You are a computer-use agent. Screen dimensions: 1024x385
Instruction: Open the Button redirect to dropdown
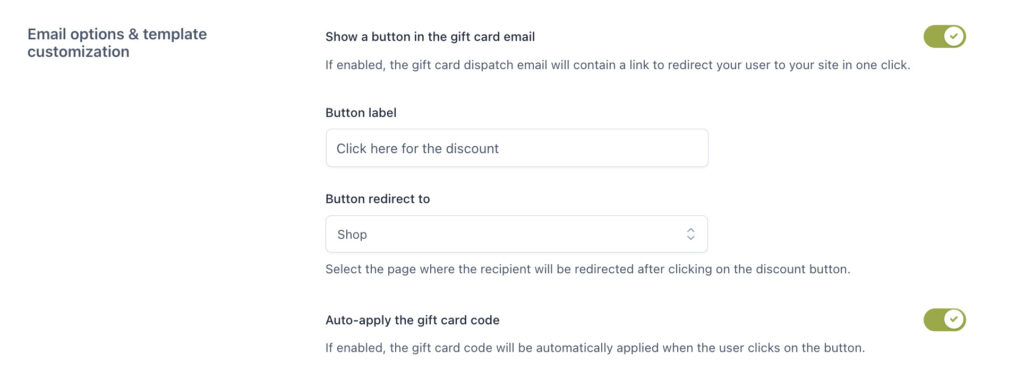pos(517,234)
